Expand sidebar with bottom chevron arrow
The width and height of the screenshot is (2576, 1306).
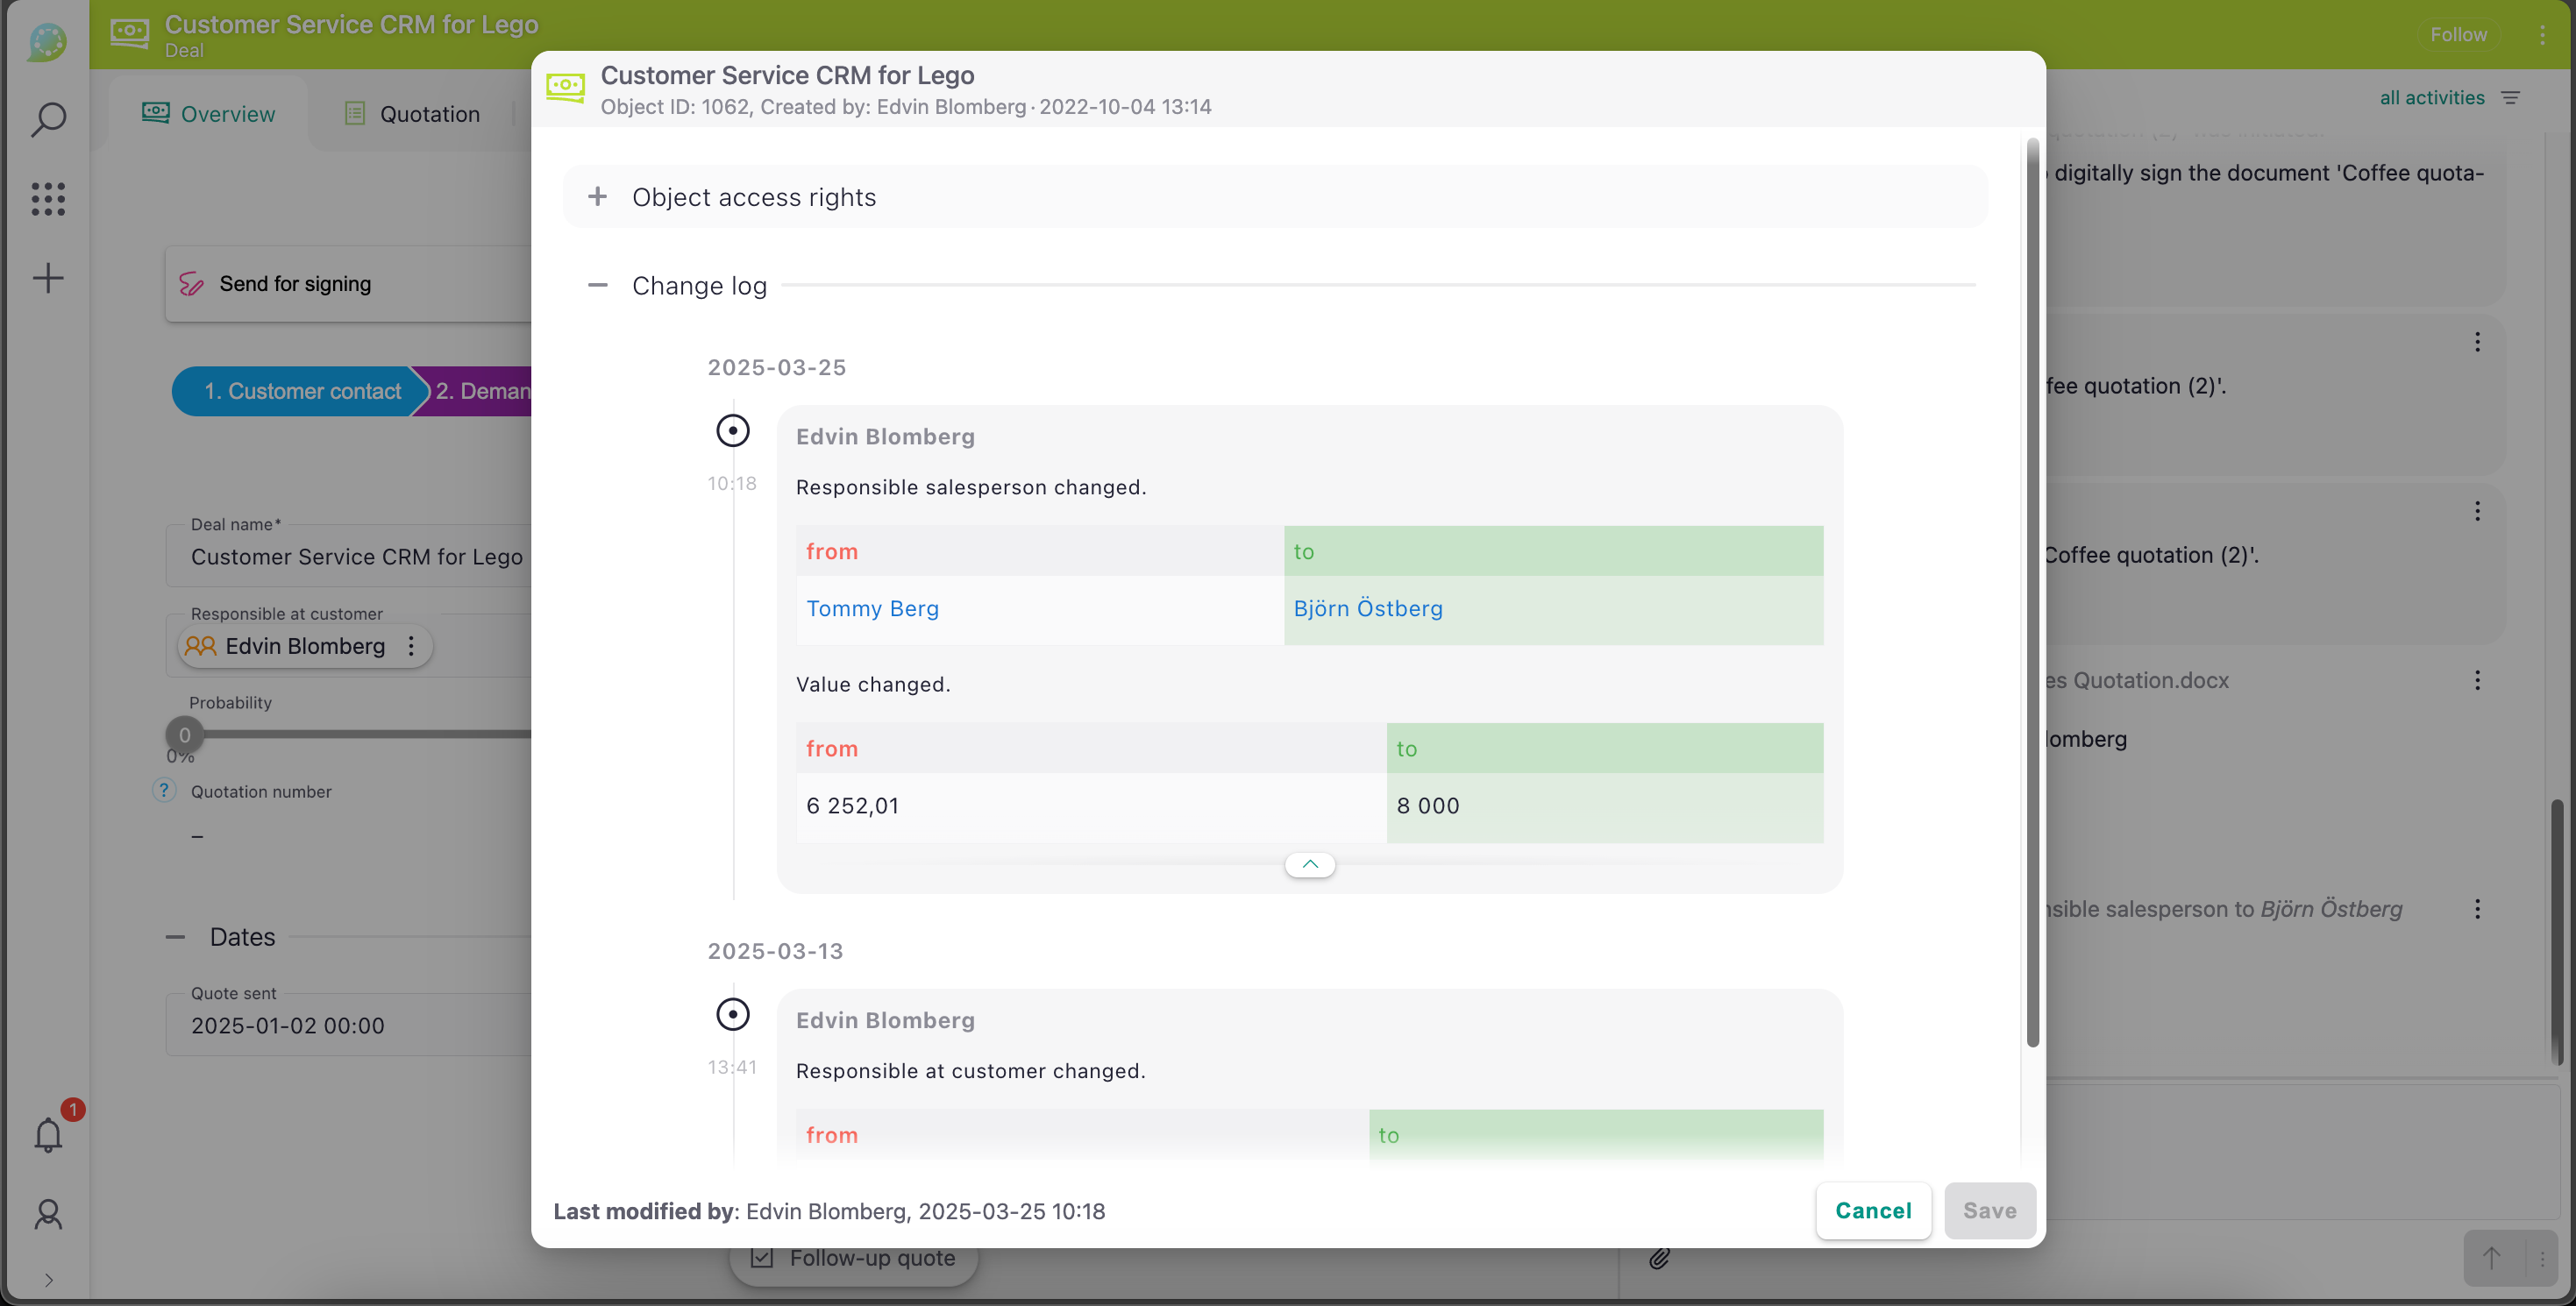pyautogui.click(x=48, y=1280)
